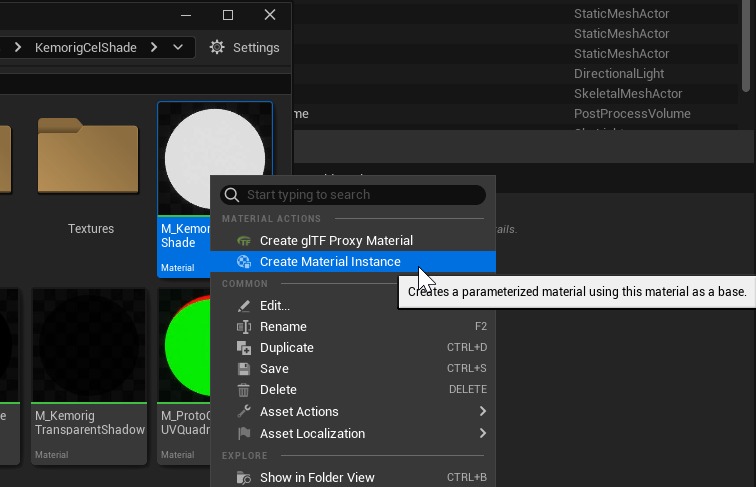Choose Create Material Instance menu entry
This screenshot has width=756, height=487.
tap(330, 262)
